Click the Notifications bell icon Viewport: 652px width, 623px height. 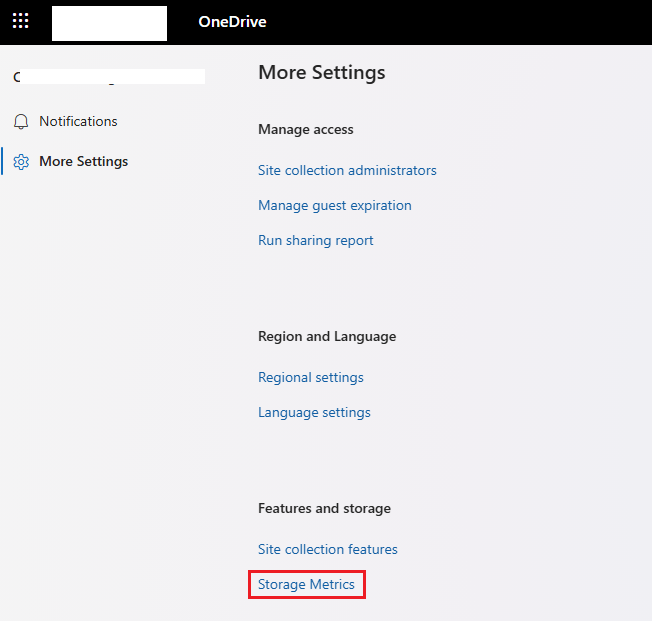coord(21,122)
